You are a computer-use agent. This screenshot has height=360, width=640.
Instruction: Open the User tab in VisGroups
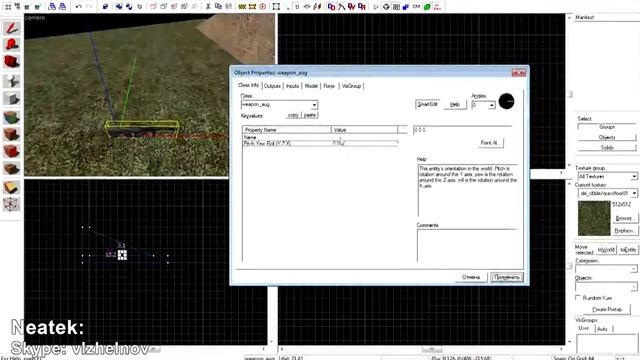(584, 328)
